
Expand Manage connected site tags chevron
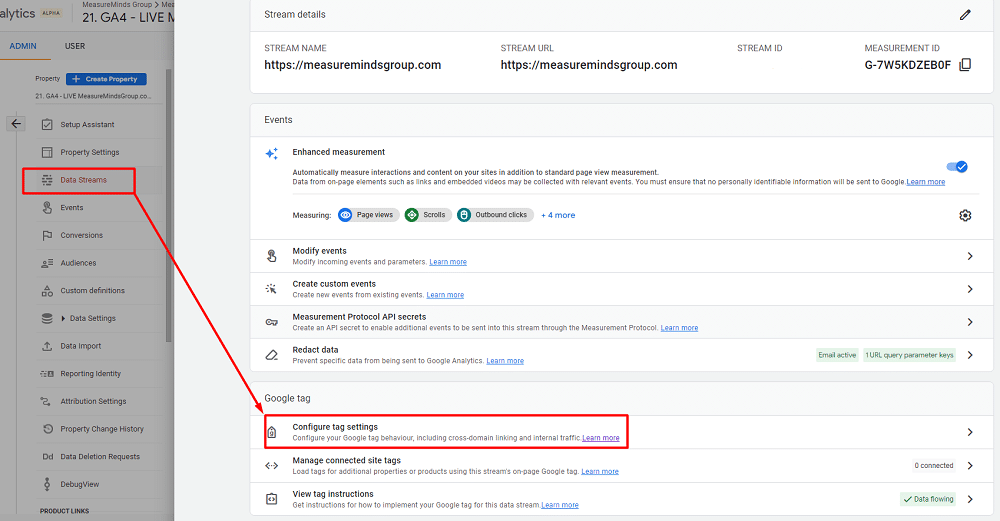pyautogui.click(x=970, y=466)
